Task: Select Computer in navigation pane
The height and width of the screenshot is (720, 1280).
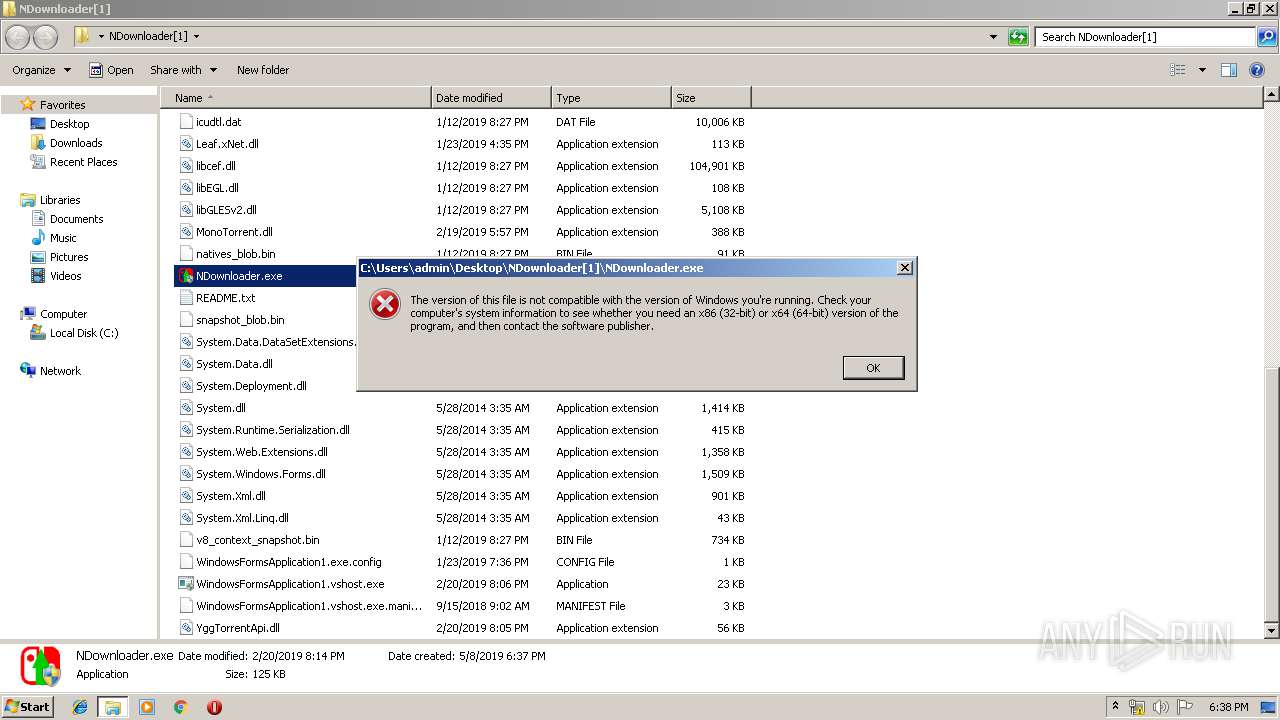Action: 63,314
